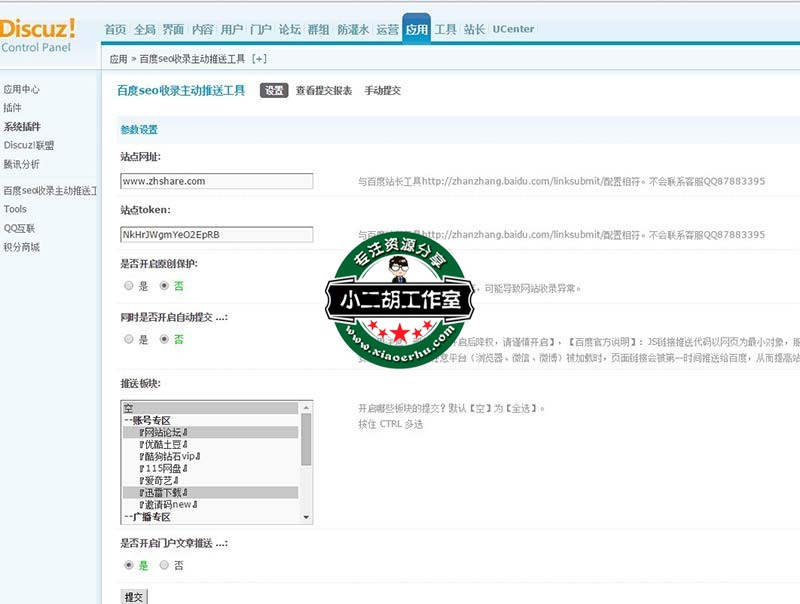Screen dimensions: 800x604
Task: Select 『优酷土豆』 in the 推送板块 list
Action: [164, 444]
